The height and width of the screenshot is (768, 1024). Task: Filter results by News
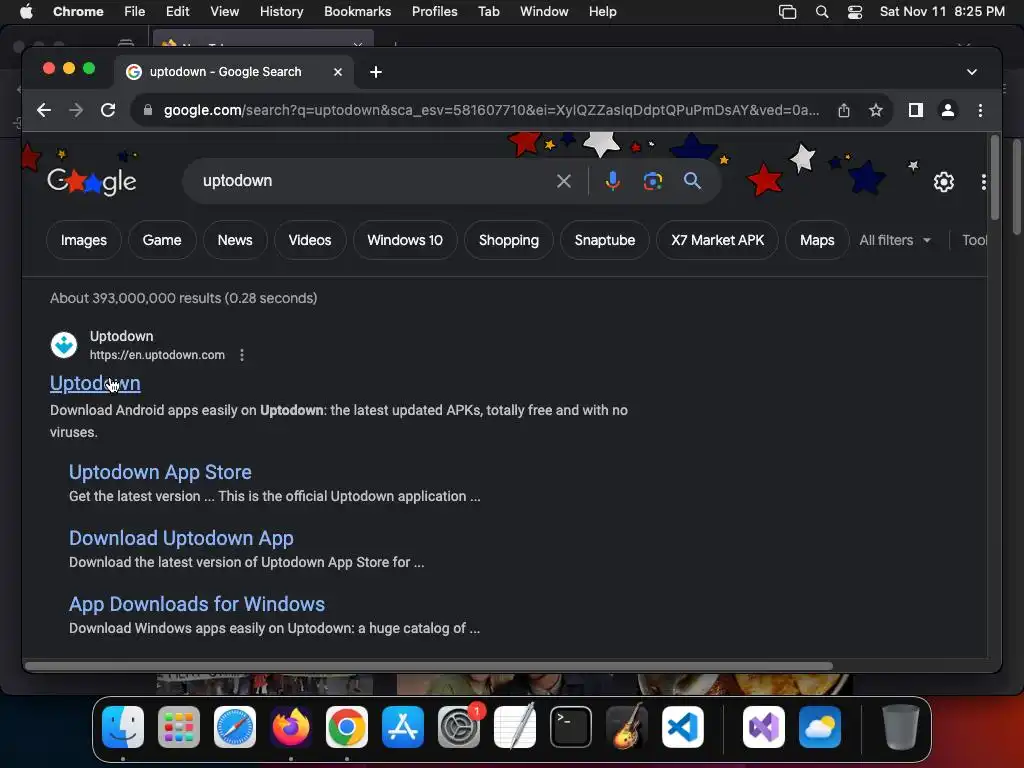(235, 240)
